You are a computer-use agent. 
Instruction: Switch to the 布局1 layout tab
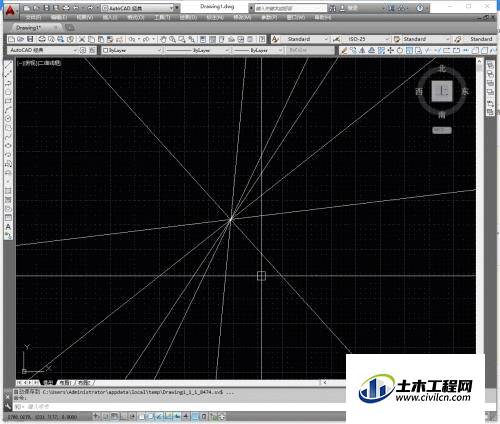click(65, 383)
